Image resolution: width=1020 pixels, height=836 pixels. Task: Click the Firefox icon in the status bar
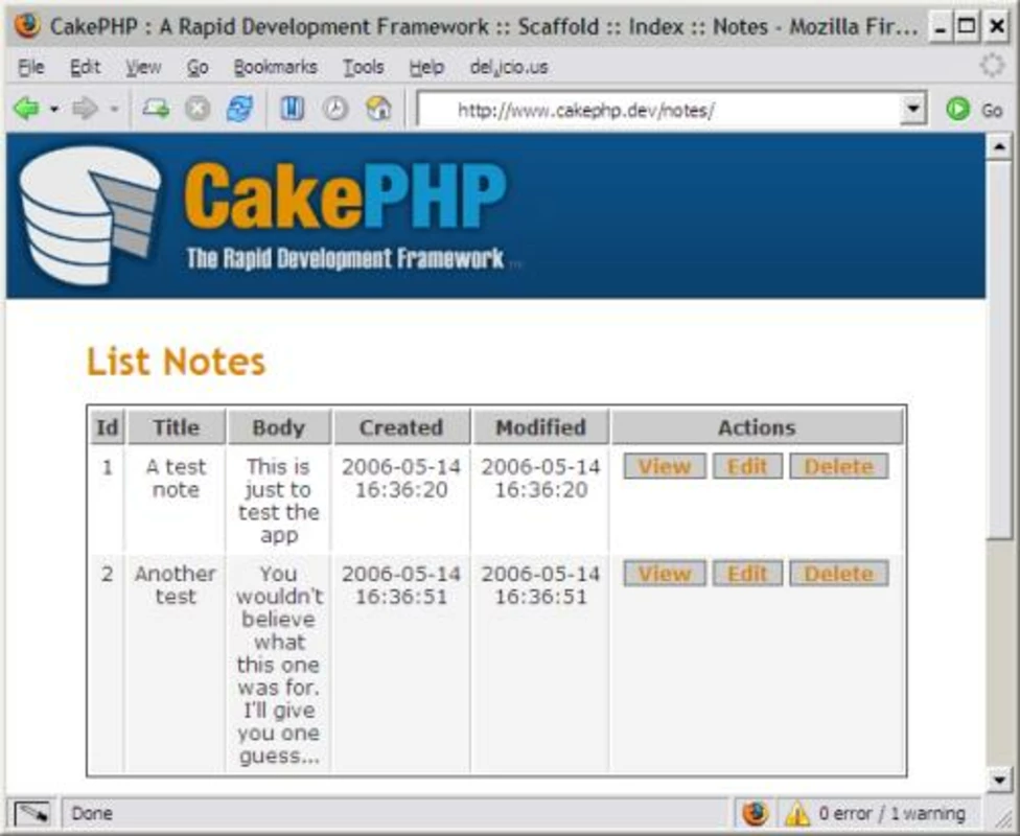[757, 813]
